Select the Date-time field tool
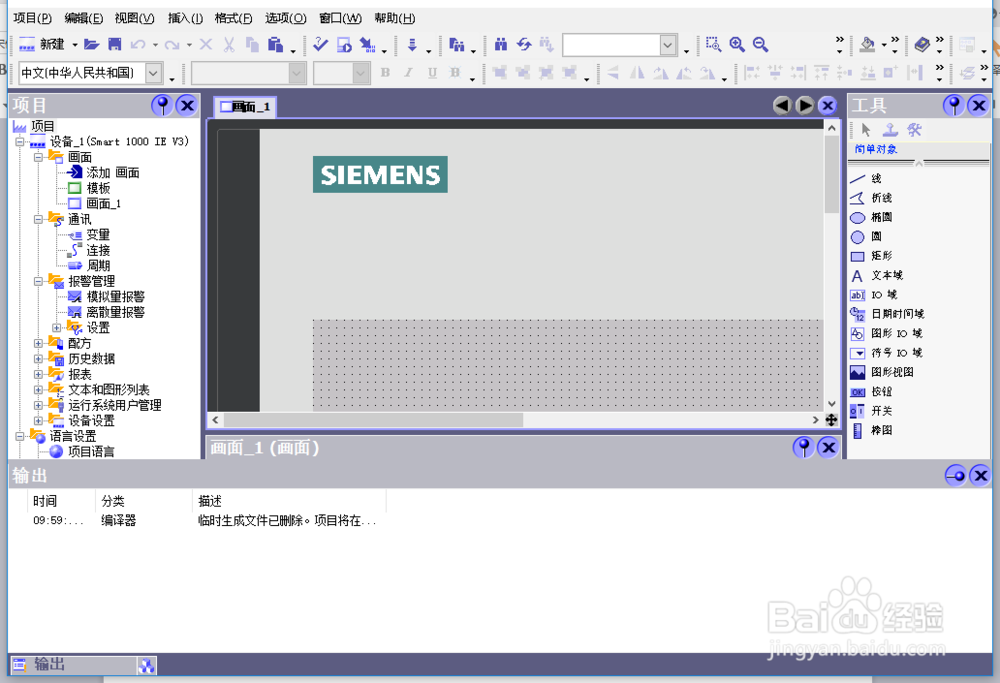This screenshot has width=1000, height=683. pyautogui.click(x=887, y=314)
